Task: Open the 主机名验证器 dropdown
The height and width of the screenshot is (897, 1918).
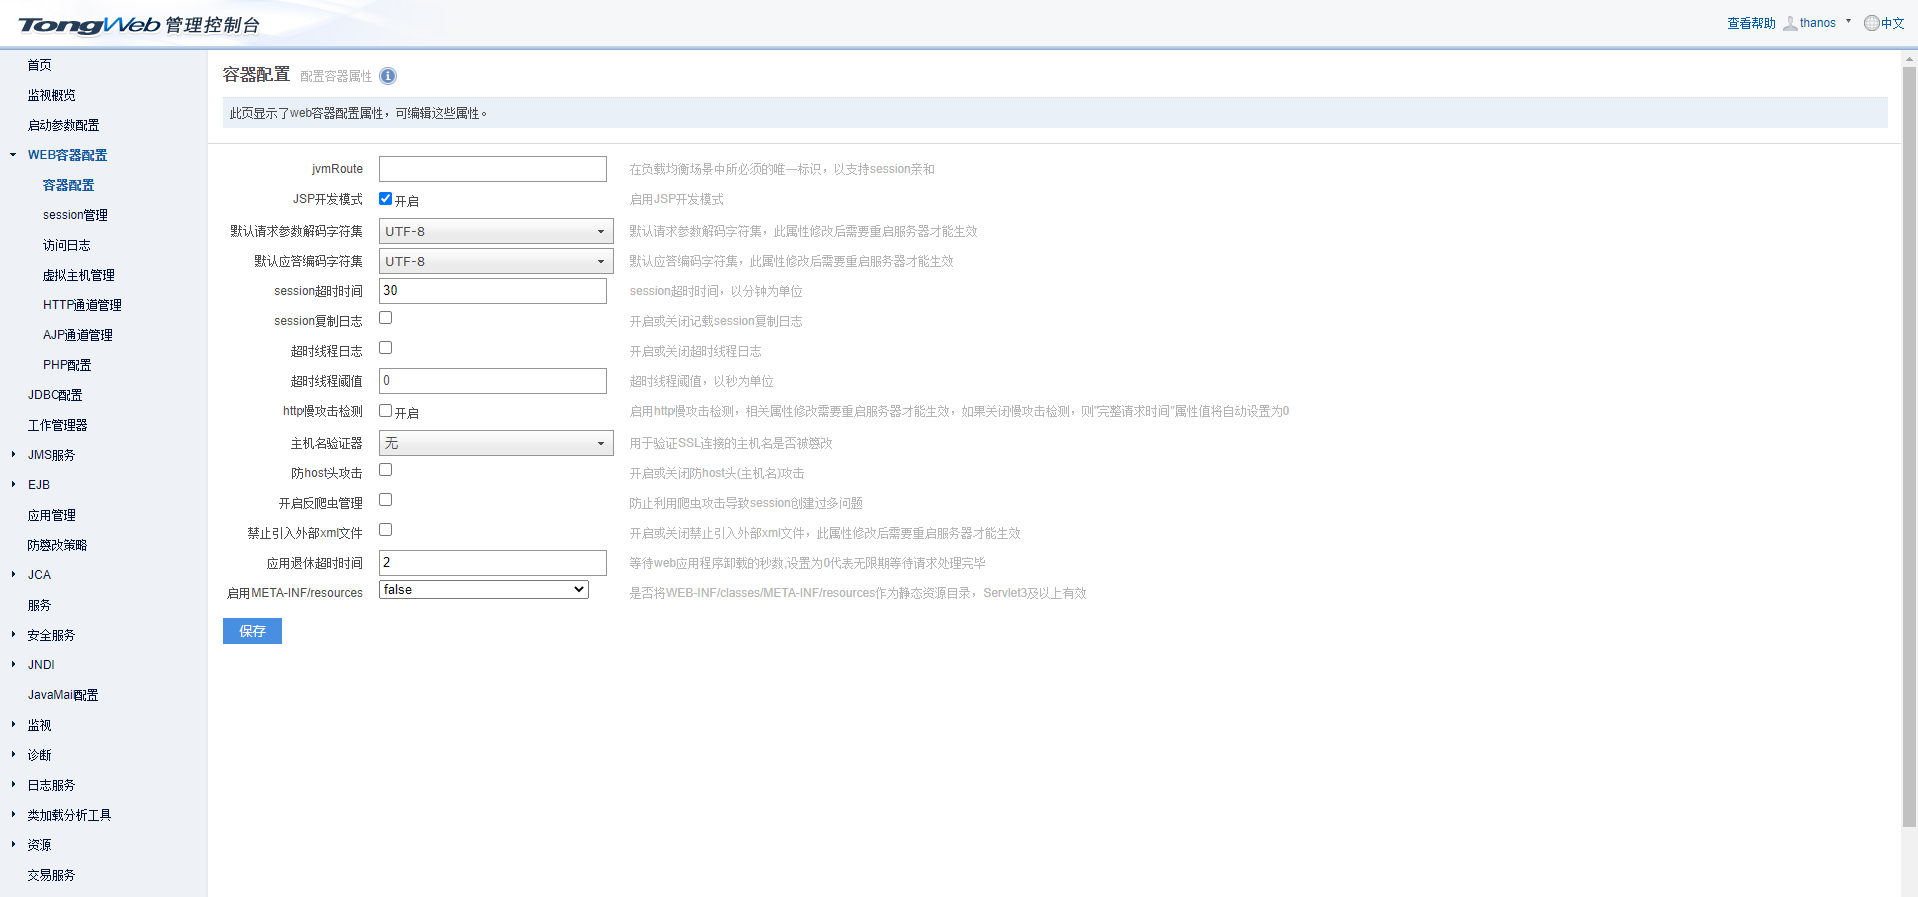Action: click(x=496, y=443)
